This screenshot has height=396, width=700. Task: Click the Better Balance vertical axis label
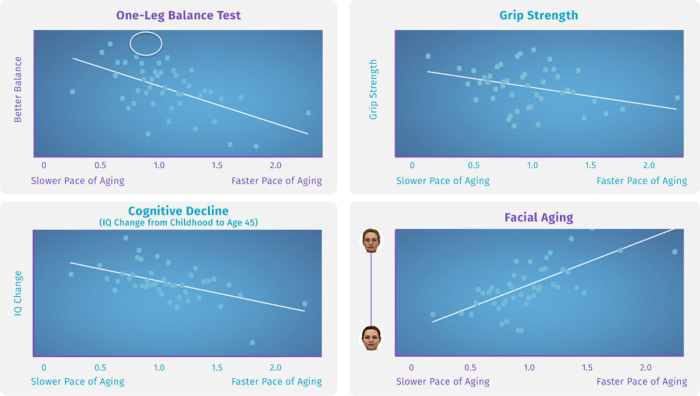coord(17,89)
